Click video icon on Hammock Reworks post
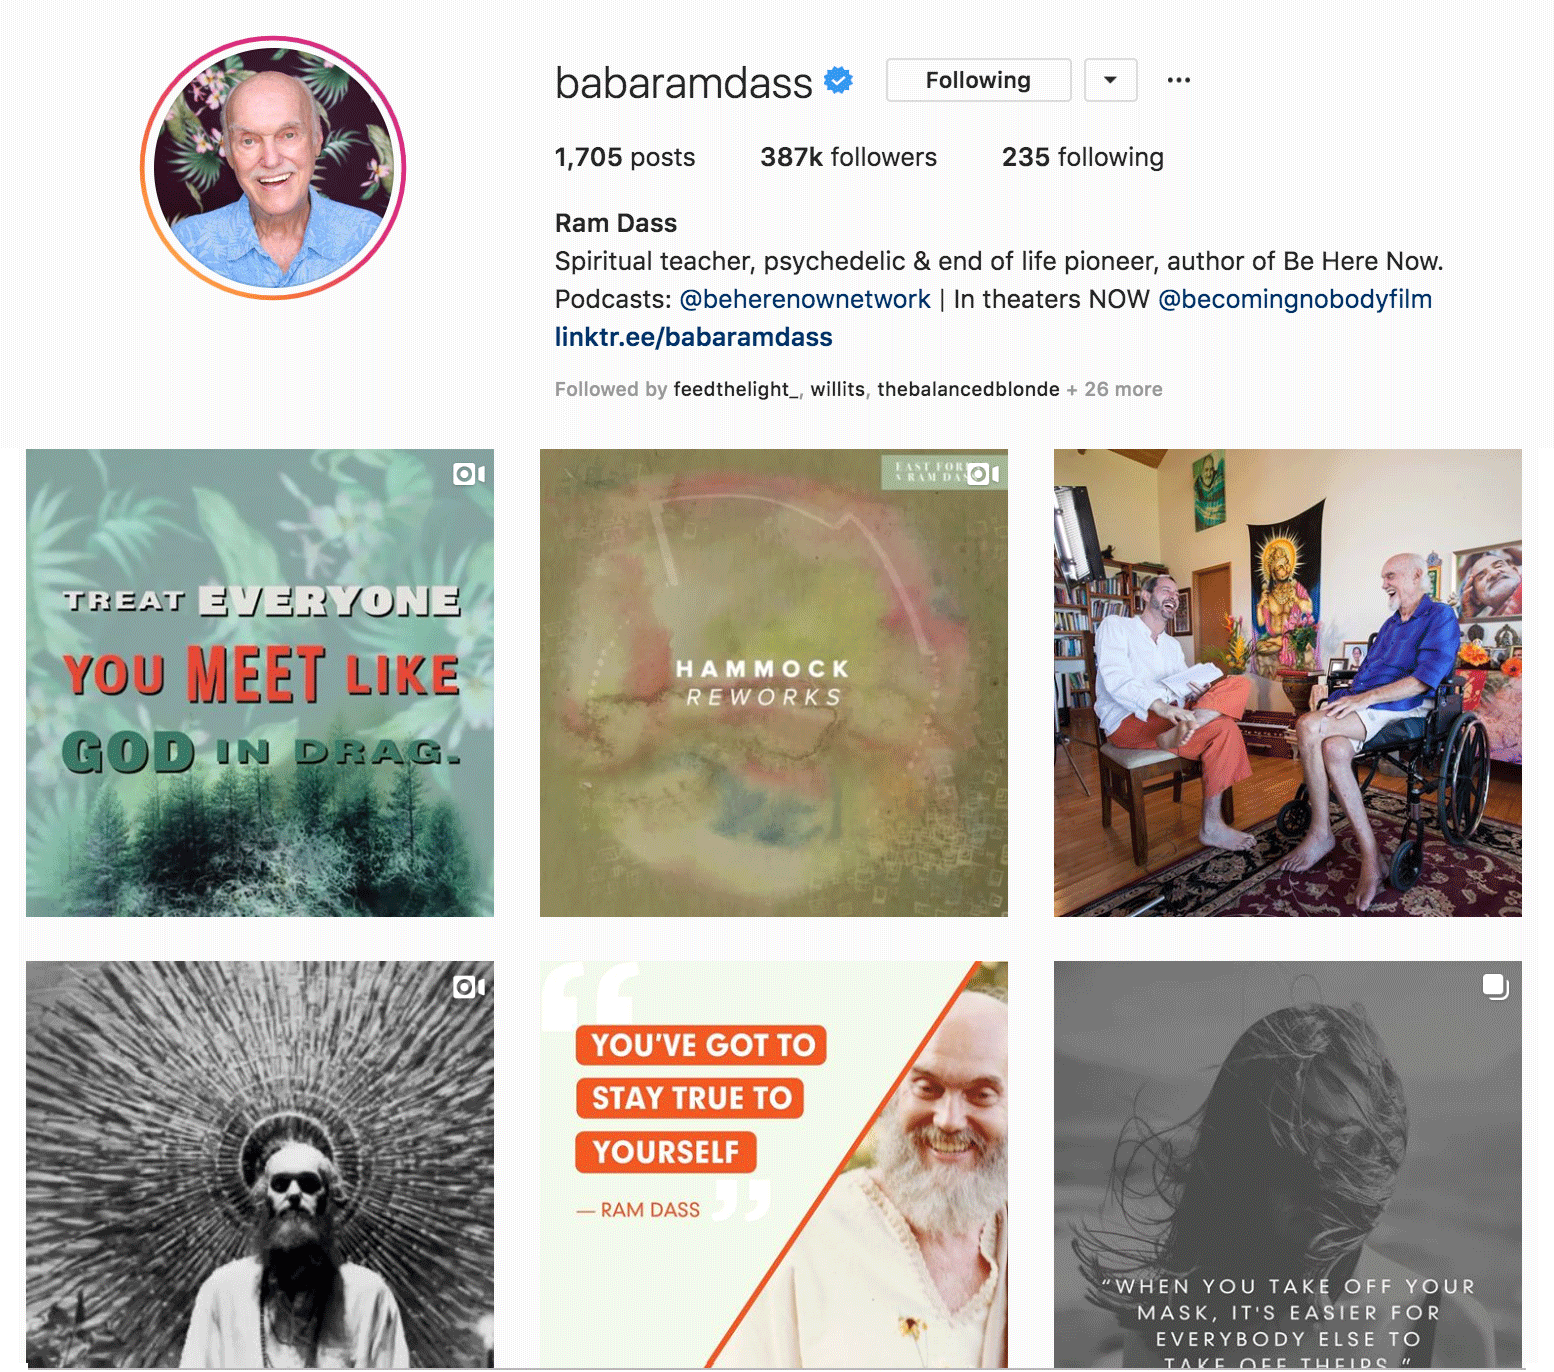 click(983, 474)
